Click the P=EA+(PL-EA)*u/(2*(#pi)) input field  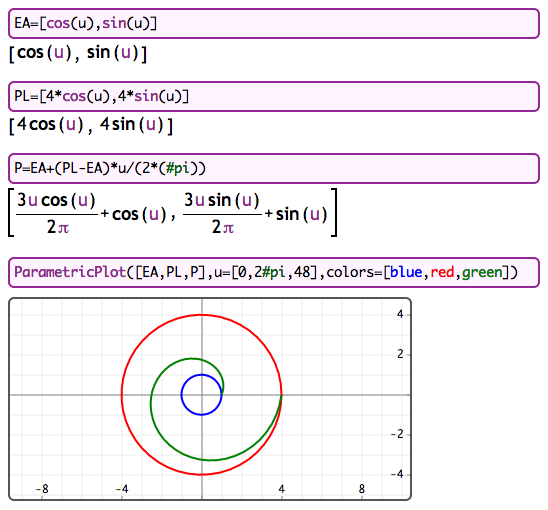pyautogui.click(x=274, y=168)
